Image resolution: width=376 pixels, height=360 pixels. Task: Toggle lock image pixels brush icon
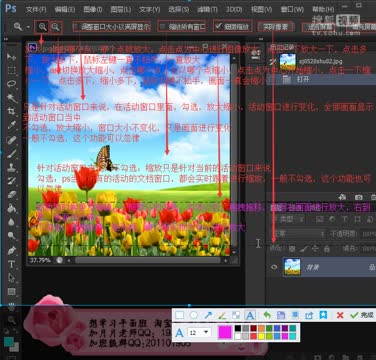point(304,249)
